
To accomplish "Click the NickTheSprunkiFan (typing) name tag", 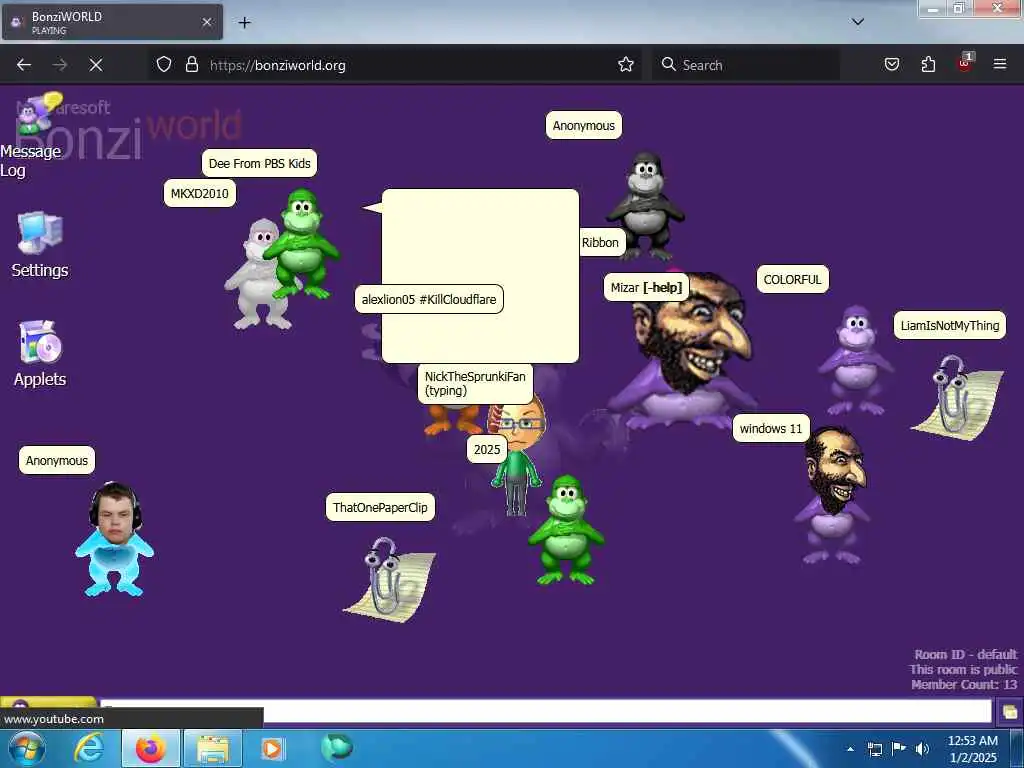I will pyautogui.click(x=475, y=383).
